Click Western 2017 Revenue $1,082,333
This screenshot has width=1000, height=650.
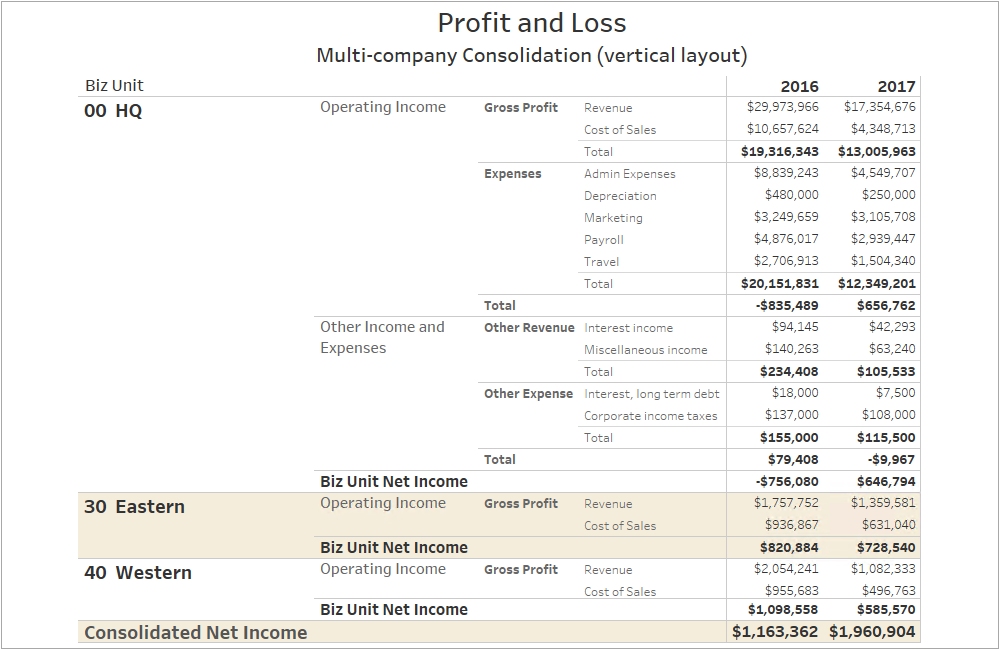coord(883,569)
